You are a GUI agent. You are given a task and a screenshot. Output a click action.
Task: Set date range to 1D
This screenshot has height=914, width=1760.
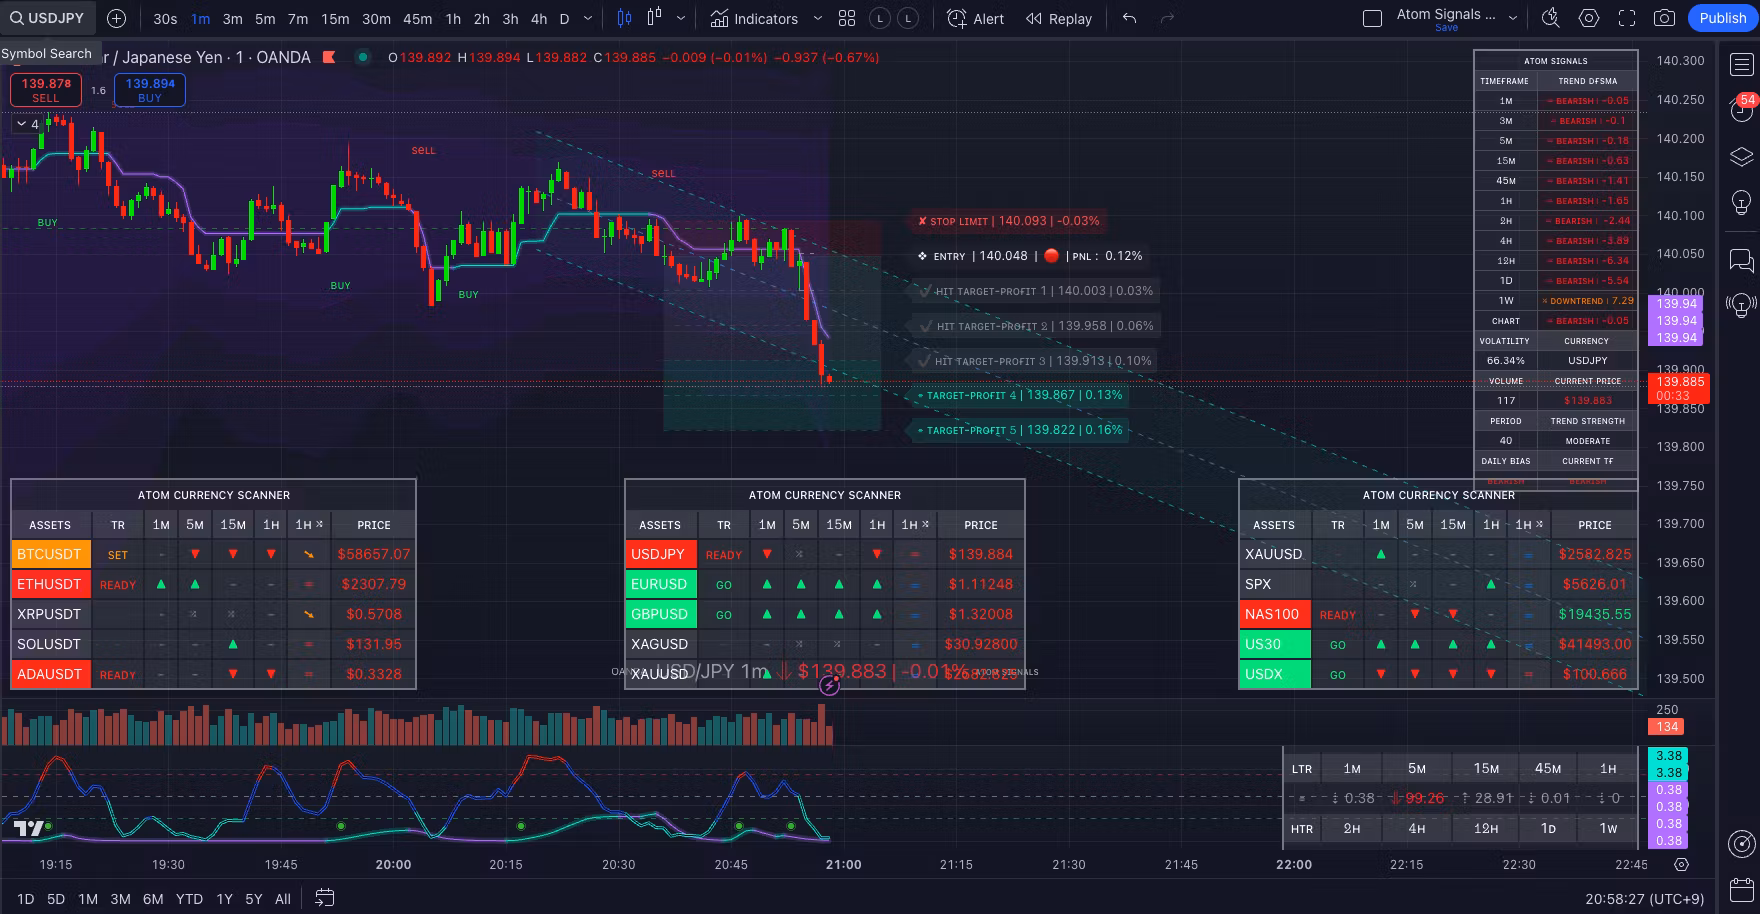pyautogui.click(x=26, y=899)
